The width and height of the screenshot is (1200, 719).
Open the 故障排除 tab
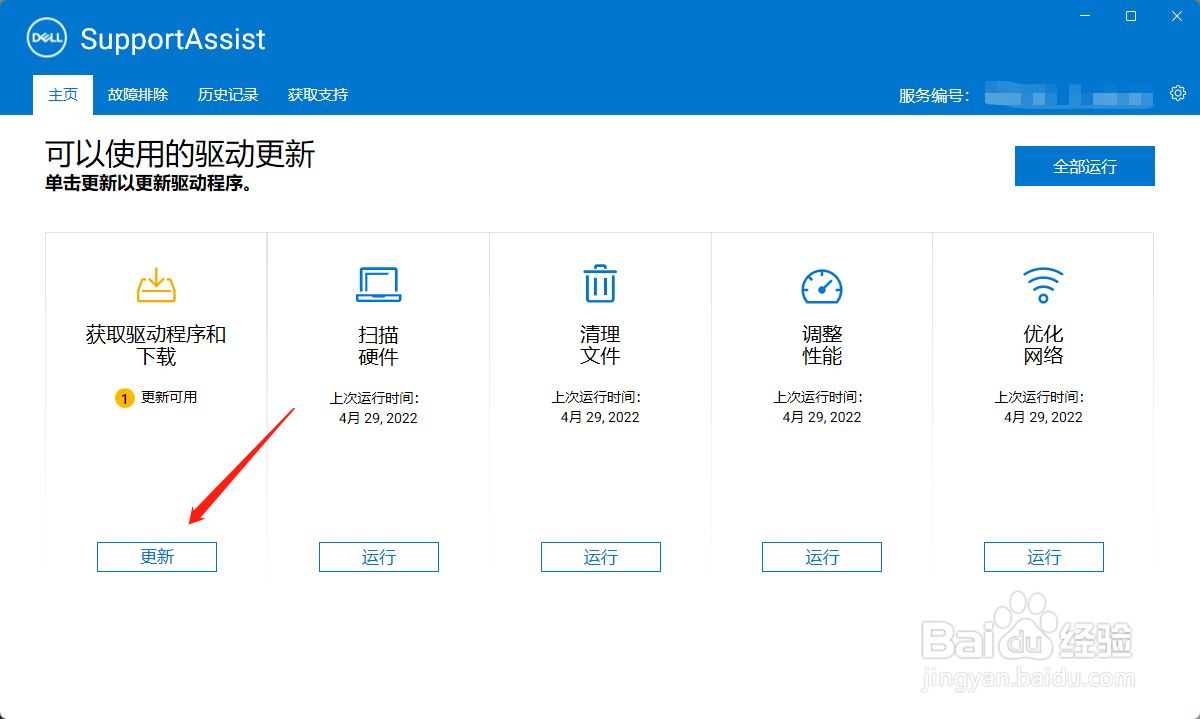click(138, 95)
